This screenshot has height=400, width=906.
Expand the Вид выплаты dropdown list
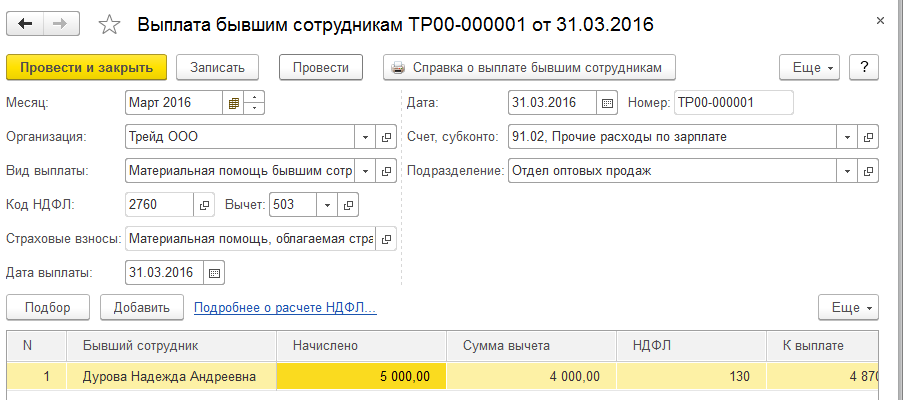pos(365,170)
